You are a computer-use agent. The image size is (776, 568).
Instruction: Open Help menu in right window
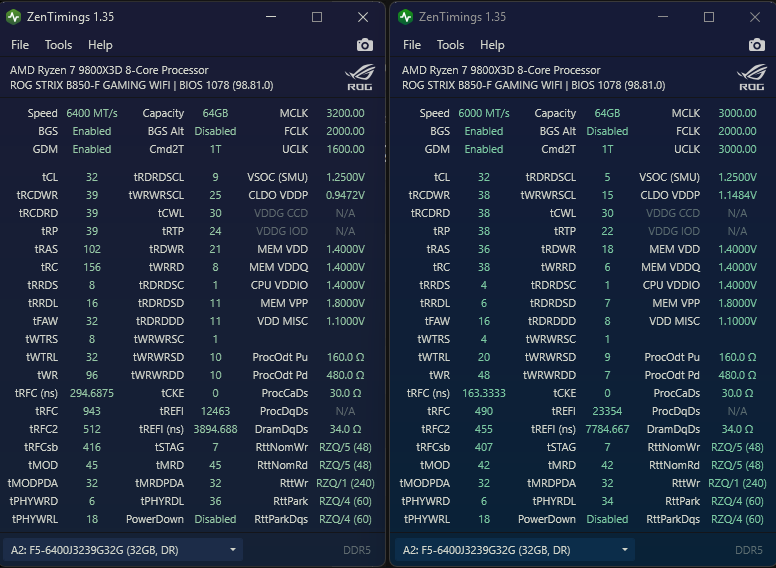(x=492, y=45)
